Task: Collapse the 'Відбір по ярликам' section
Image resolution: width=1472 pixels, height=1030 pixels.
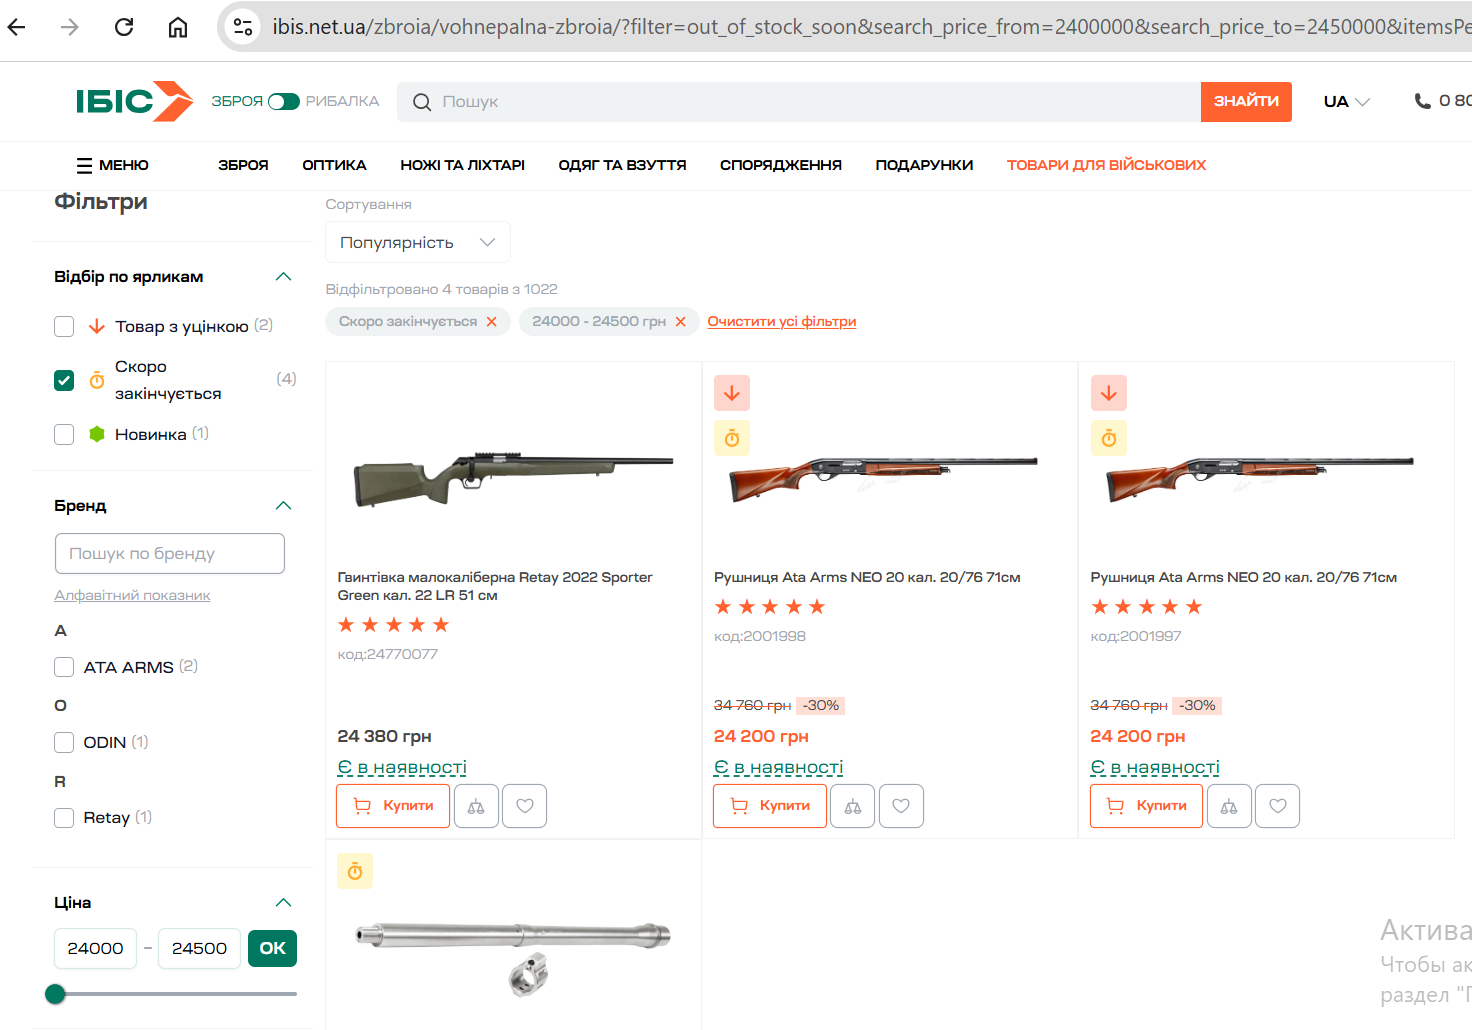Action: [283, 277]
